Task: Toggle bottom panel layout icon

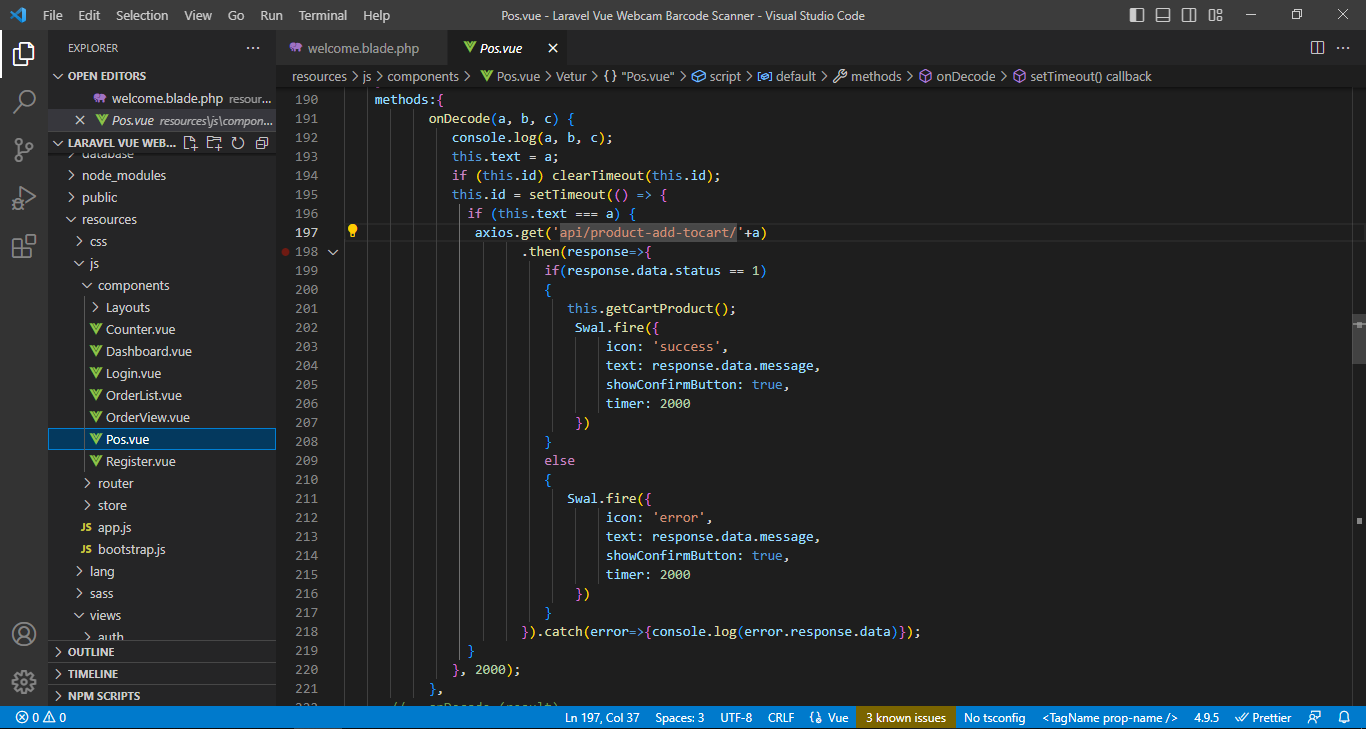Action: [x=1163, y=15]
